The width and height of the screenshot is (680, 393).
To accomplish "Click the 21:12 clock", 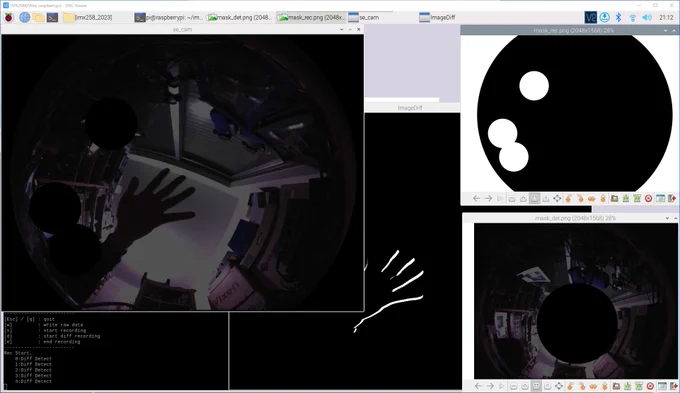I will click(x=666, y=17).
